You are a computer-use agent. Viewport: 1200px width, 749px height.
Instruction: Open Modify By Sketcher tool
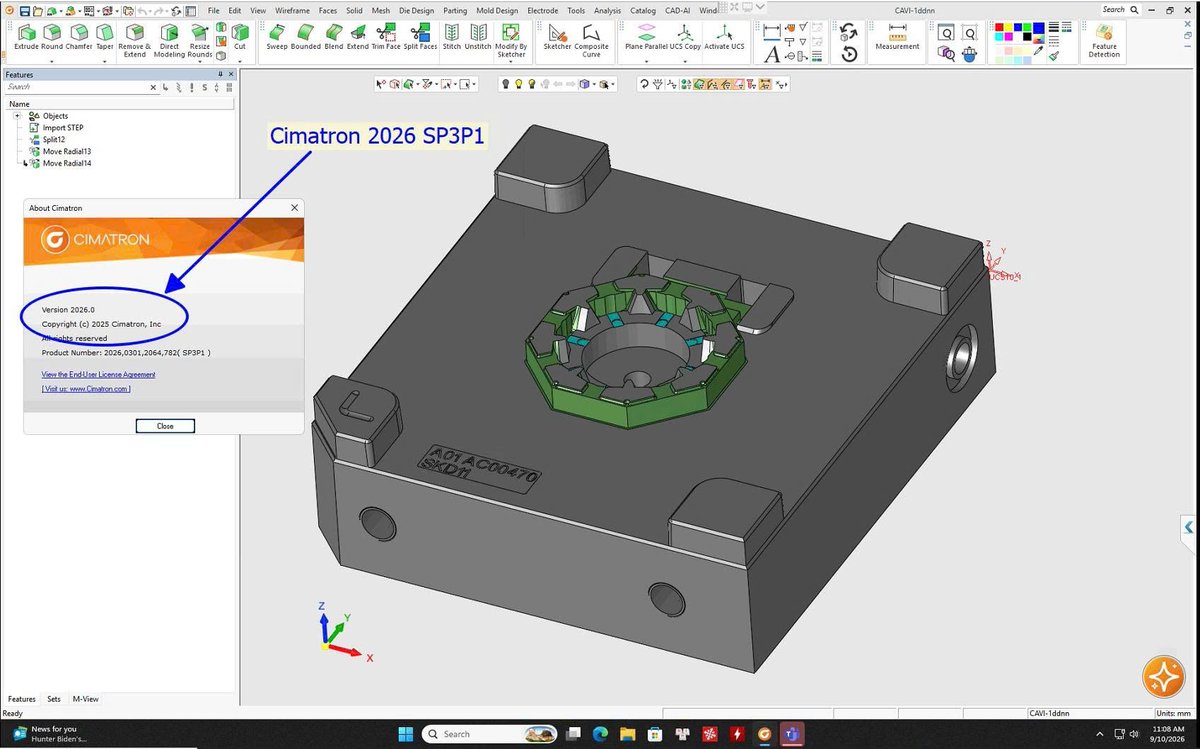[x=511, y=41]
